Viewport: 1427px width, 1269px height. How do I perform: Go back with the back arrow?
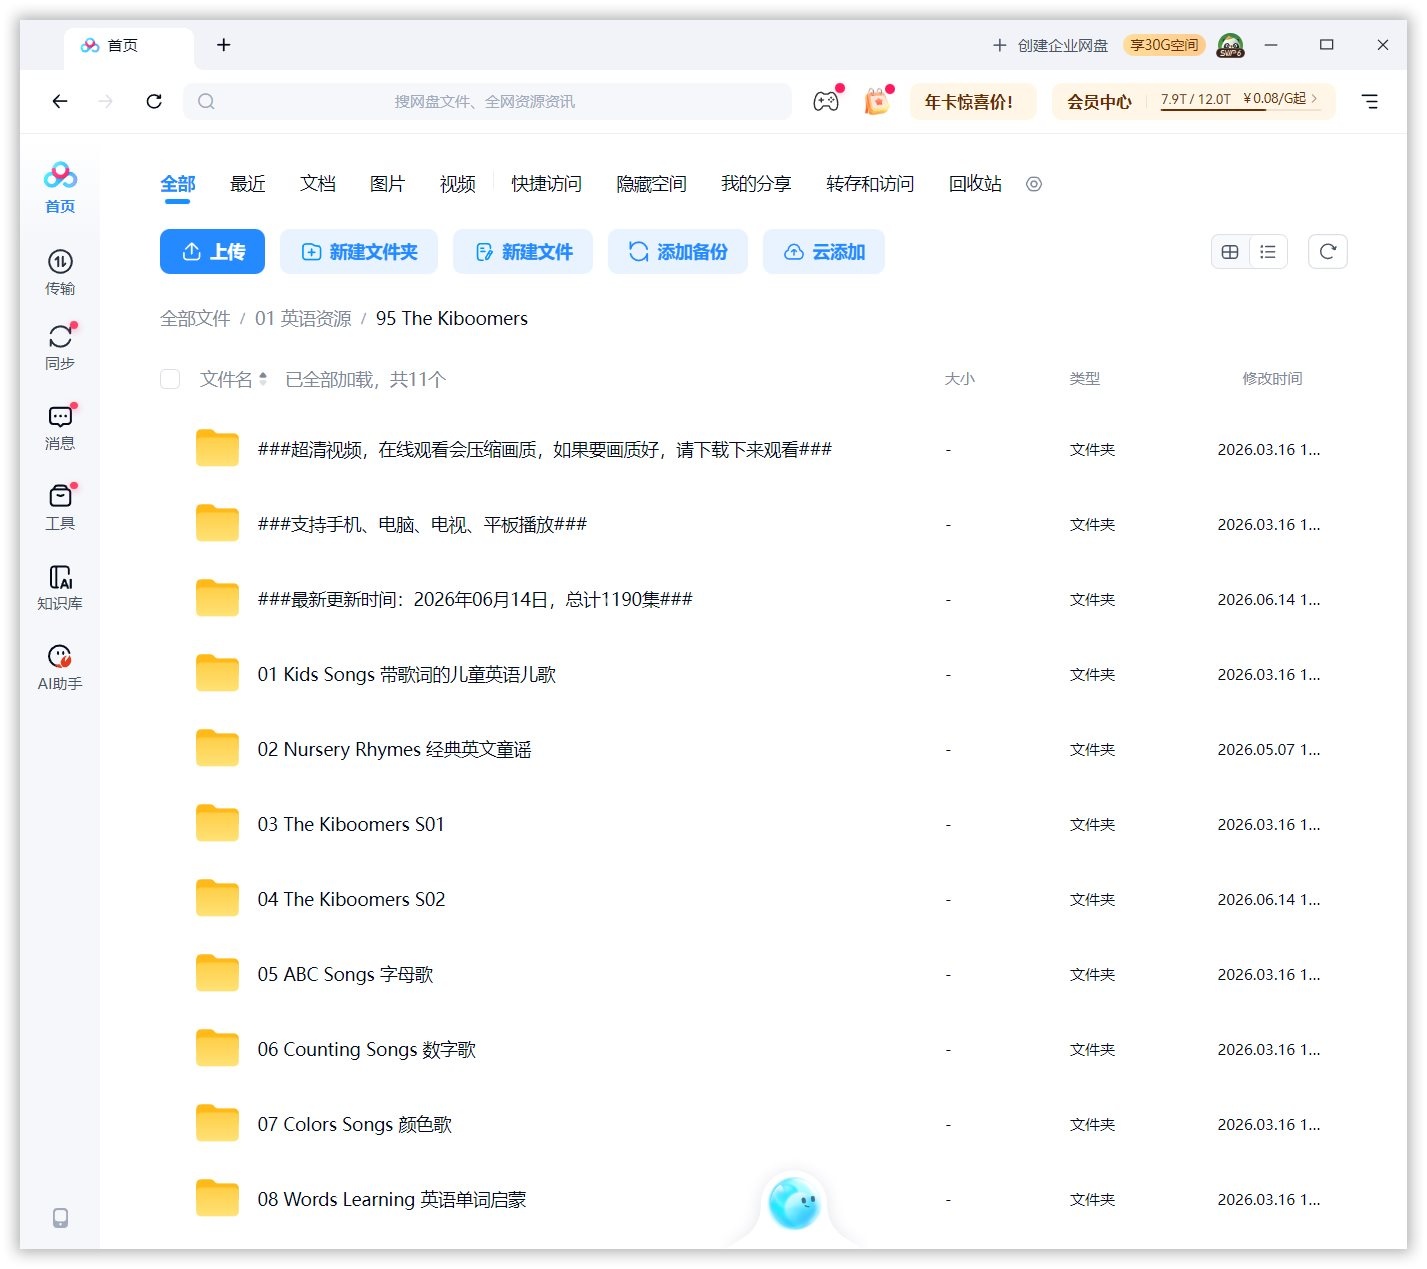point(60,101)
